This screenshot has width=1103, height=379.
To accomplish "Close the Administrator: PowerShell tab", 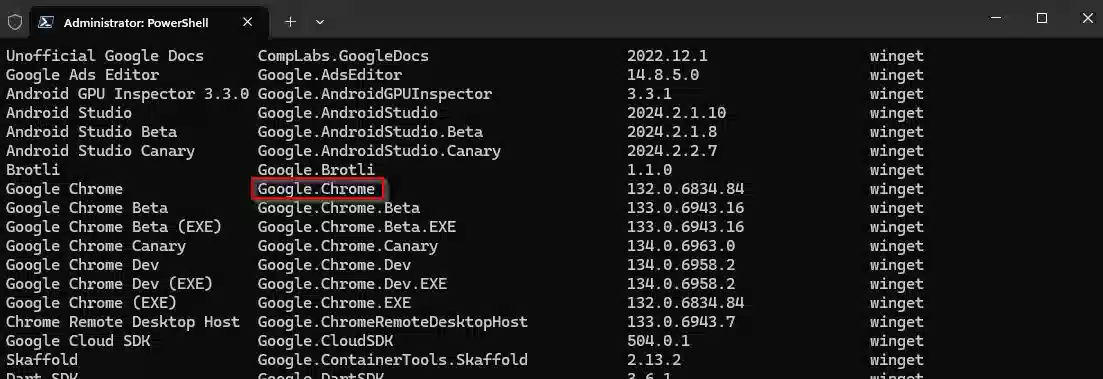I will tap(248, 22).
